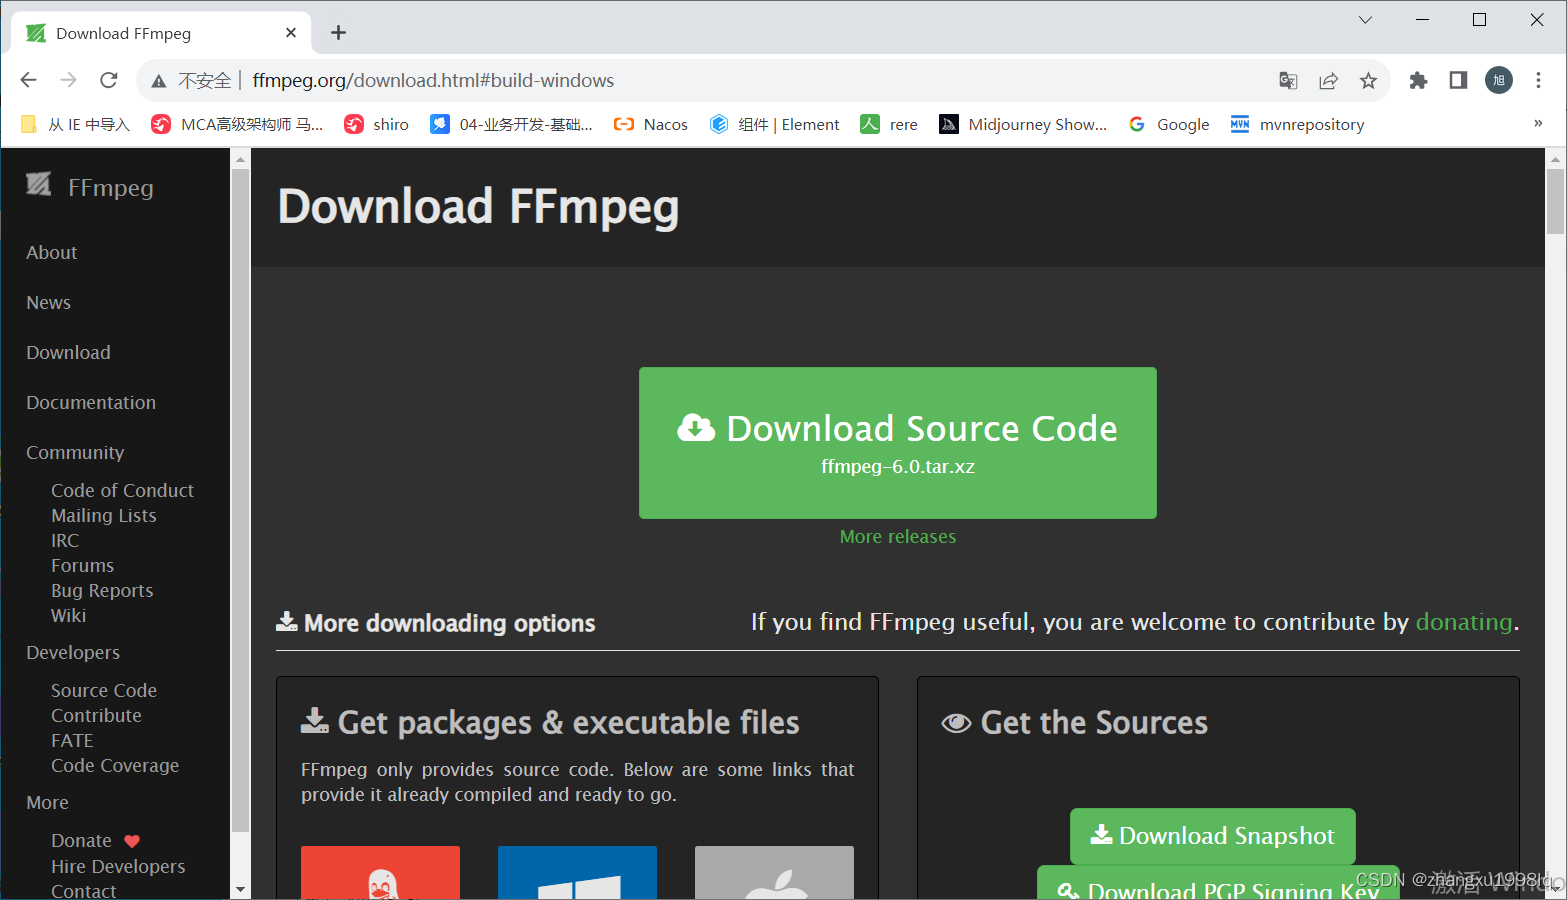Open the More sidebar section

tap(47, 803)
